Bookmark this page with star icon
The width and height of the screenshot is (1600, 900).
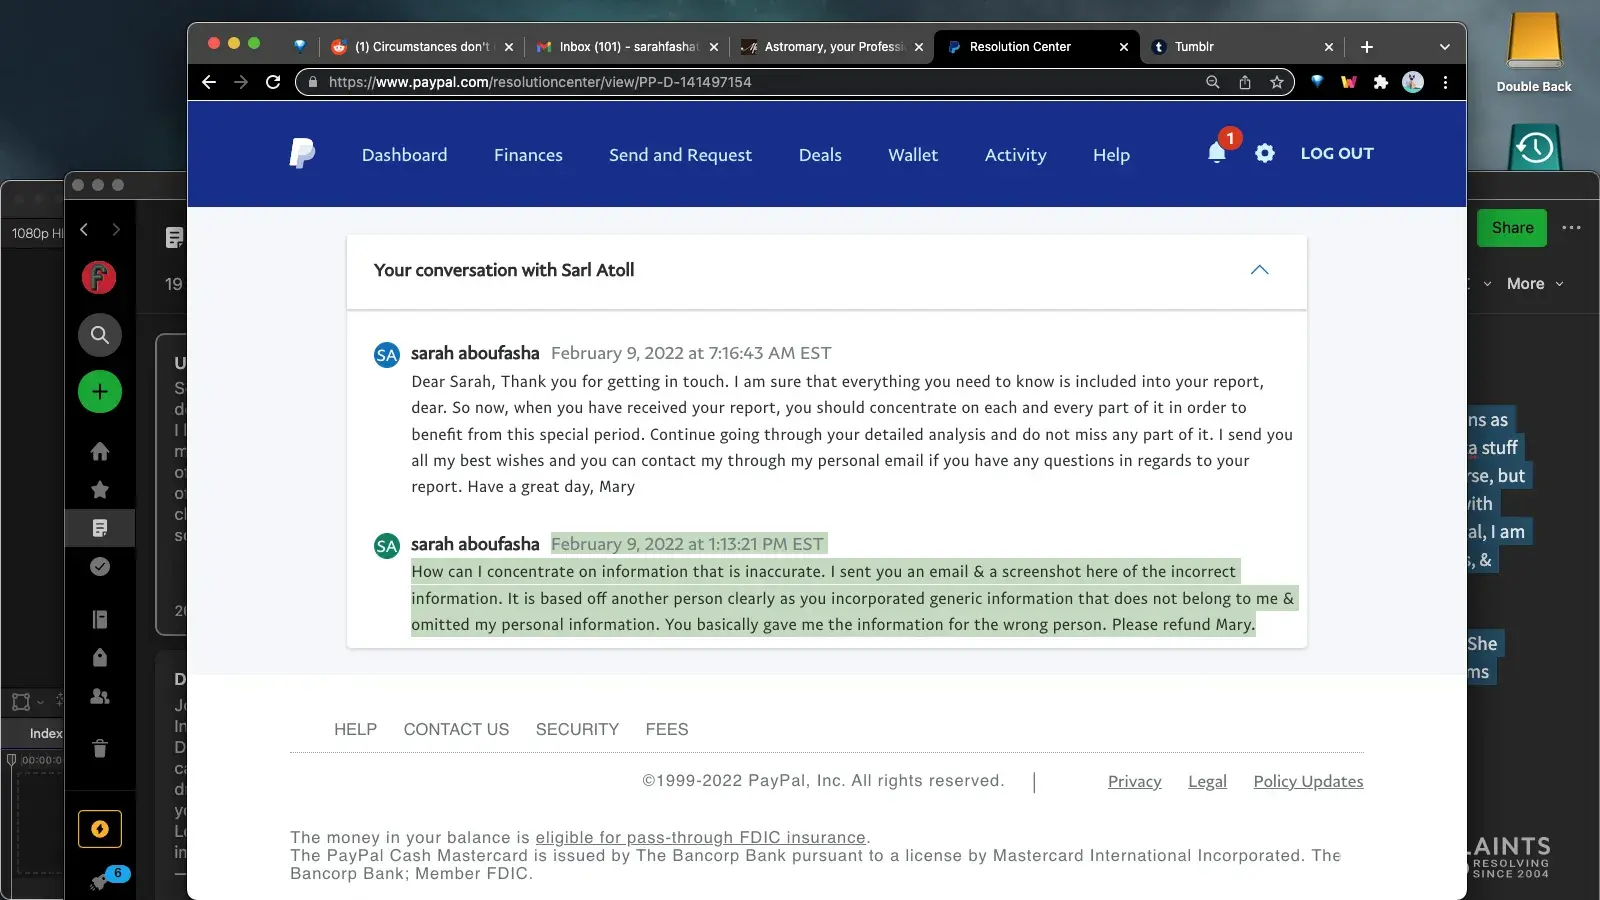pyautogui.click(x=1277, y=82)
